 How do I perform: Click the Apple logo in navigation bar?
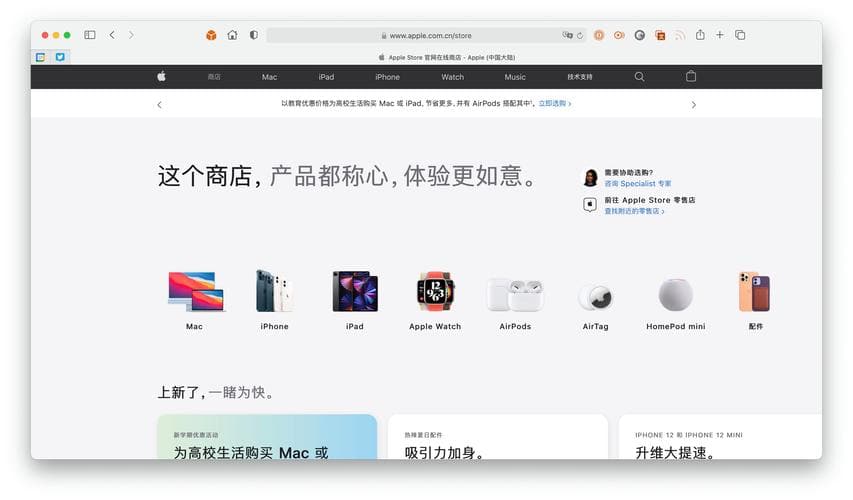pos(161,77)
